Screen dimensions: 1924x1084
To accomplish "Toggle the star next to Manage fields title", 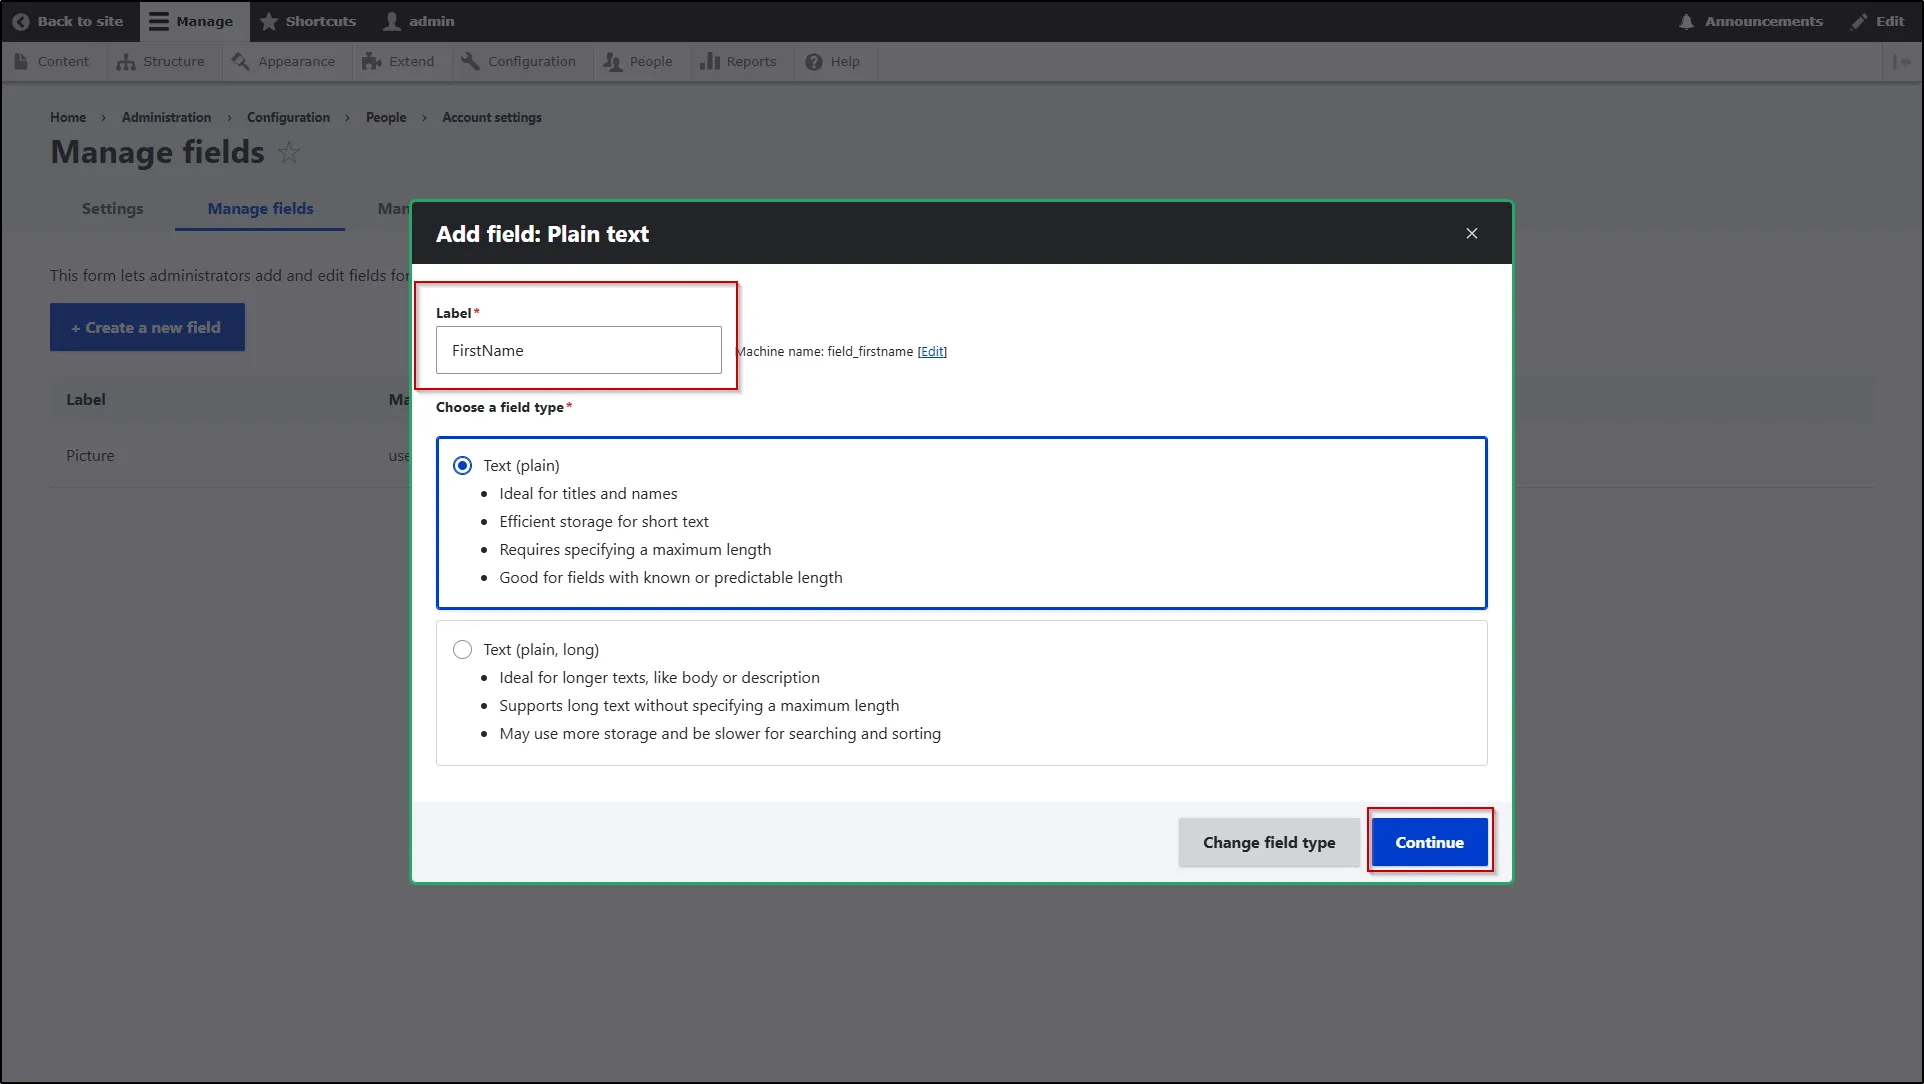I will point(289,153).
